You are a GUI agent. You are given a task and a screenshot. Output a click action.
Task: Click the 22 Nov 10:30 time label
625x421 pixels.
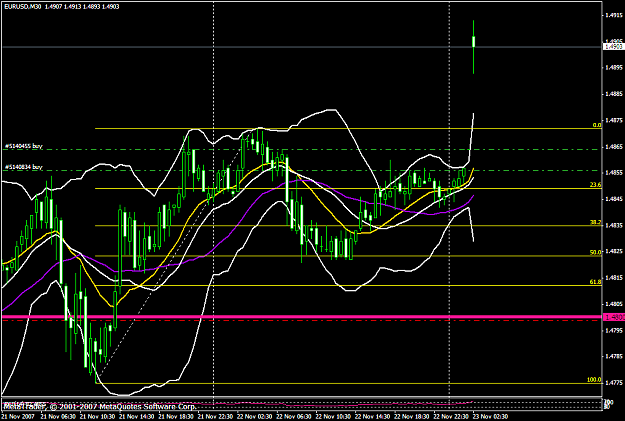click(333, 417)
